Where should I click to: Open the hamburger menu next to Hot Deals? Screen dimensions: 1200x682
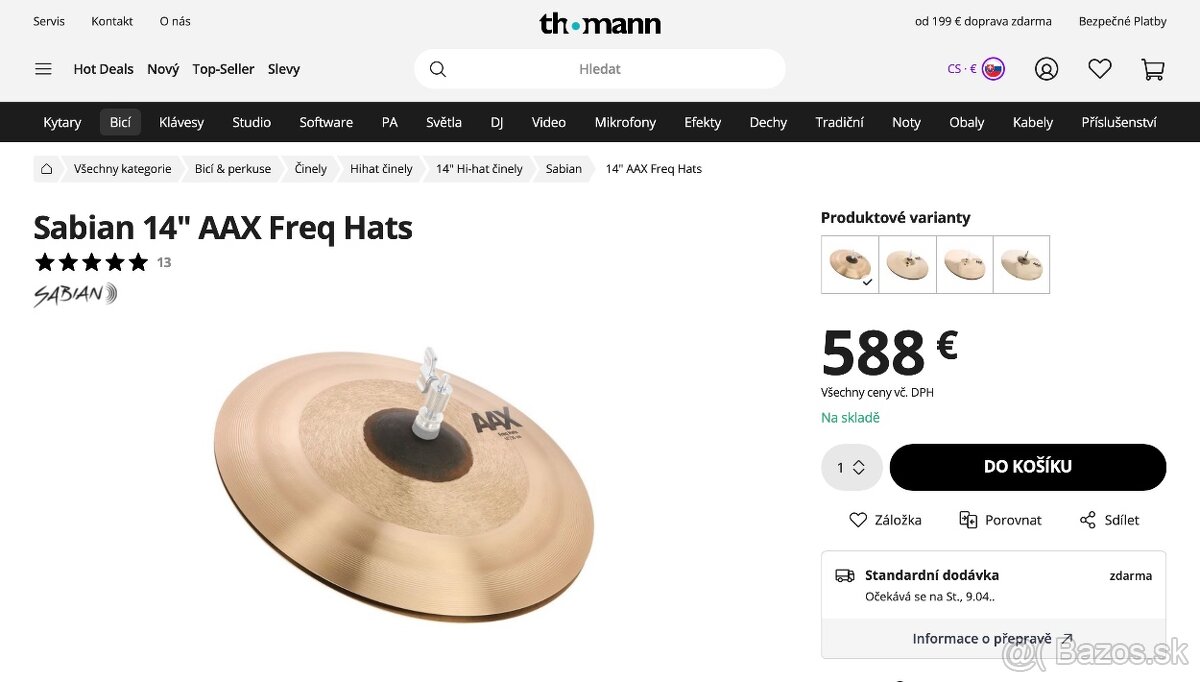coord(41,69)
